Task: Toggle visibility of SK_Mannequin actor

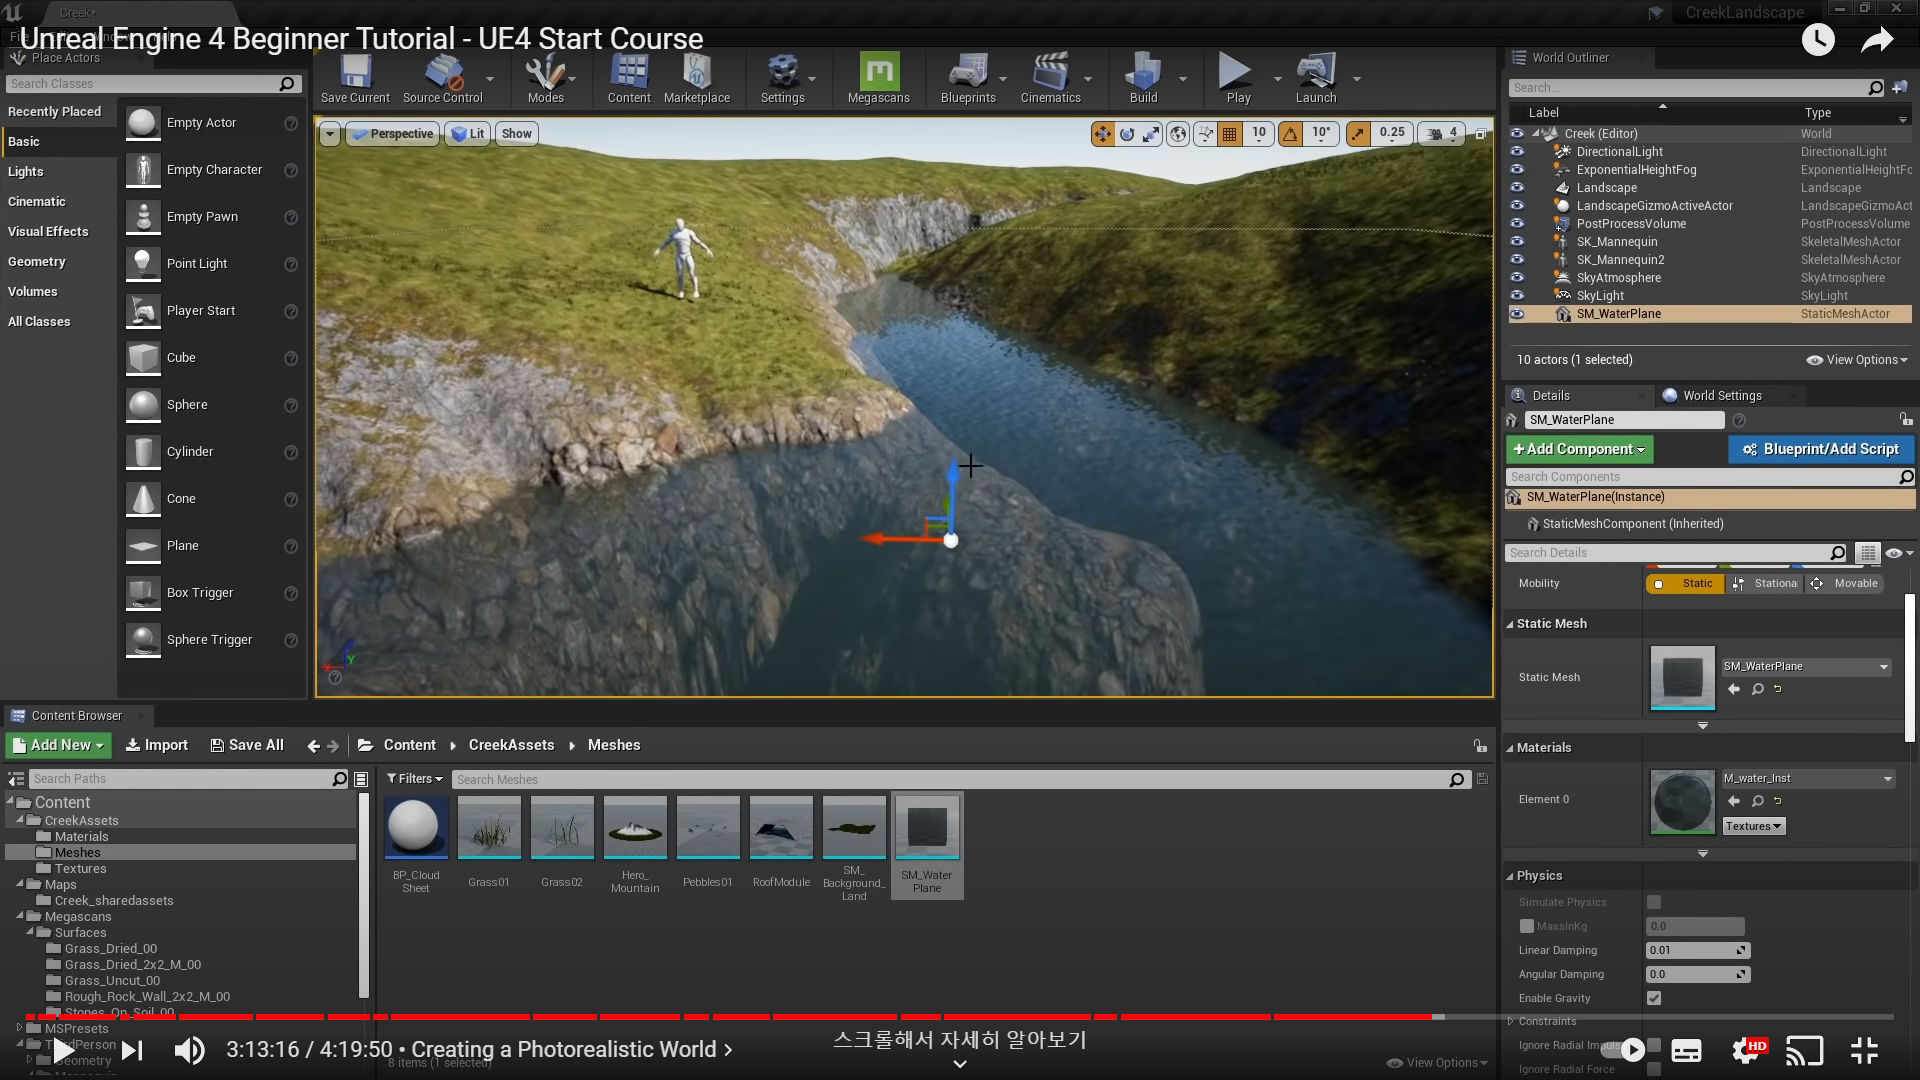Action: coord(1517,242)
